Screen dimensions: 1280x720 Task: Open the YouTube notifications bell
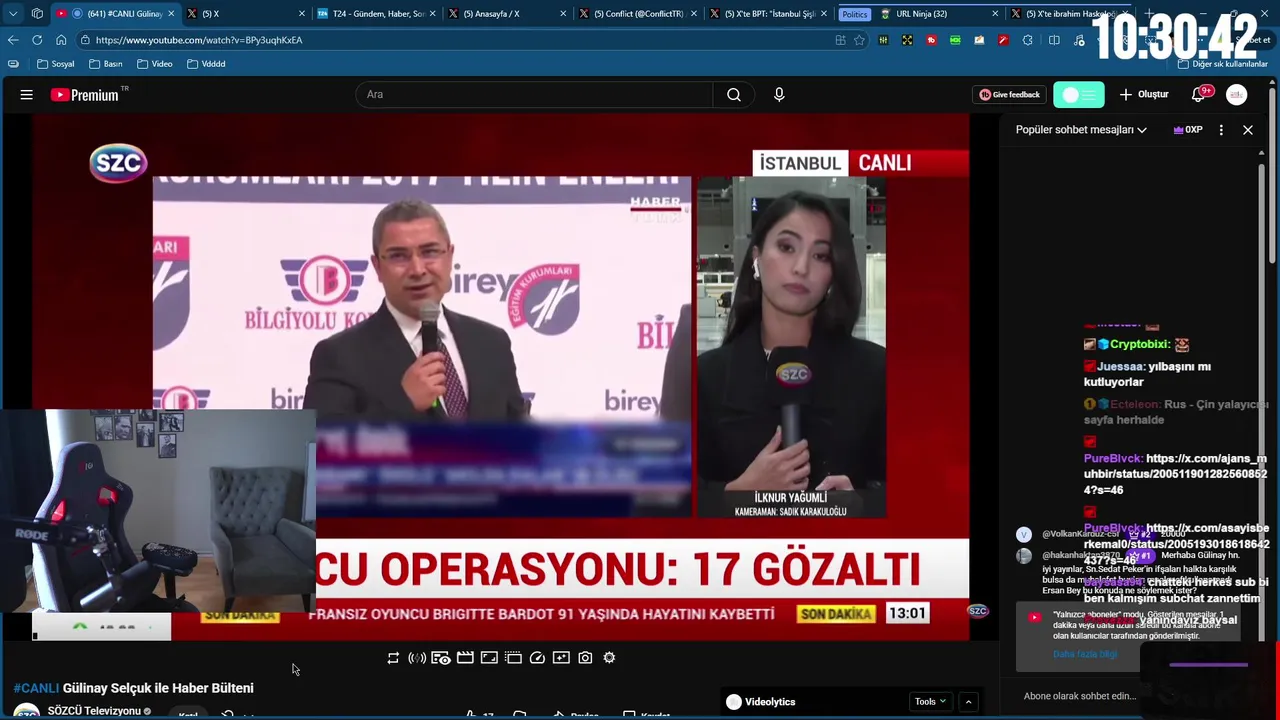pos(1199,95)
